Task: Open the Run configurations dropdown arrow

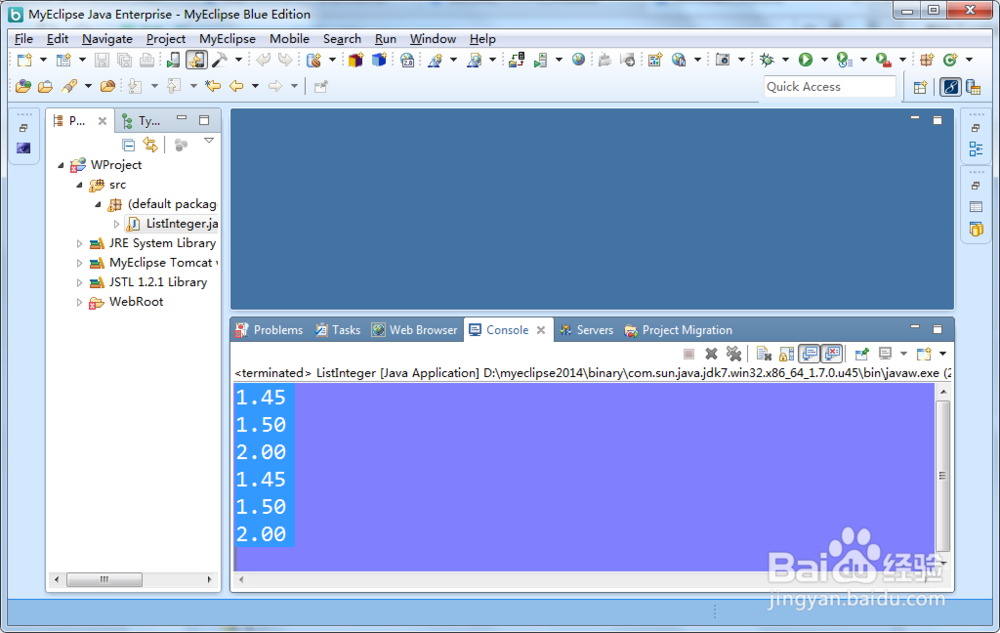Action: (824, 60)
